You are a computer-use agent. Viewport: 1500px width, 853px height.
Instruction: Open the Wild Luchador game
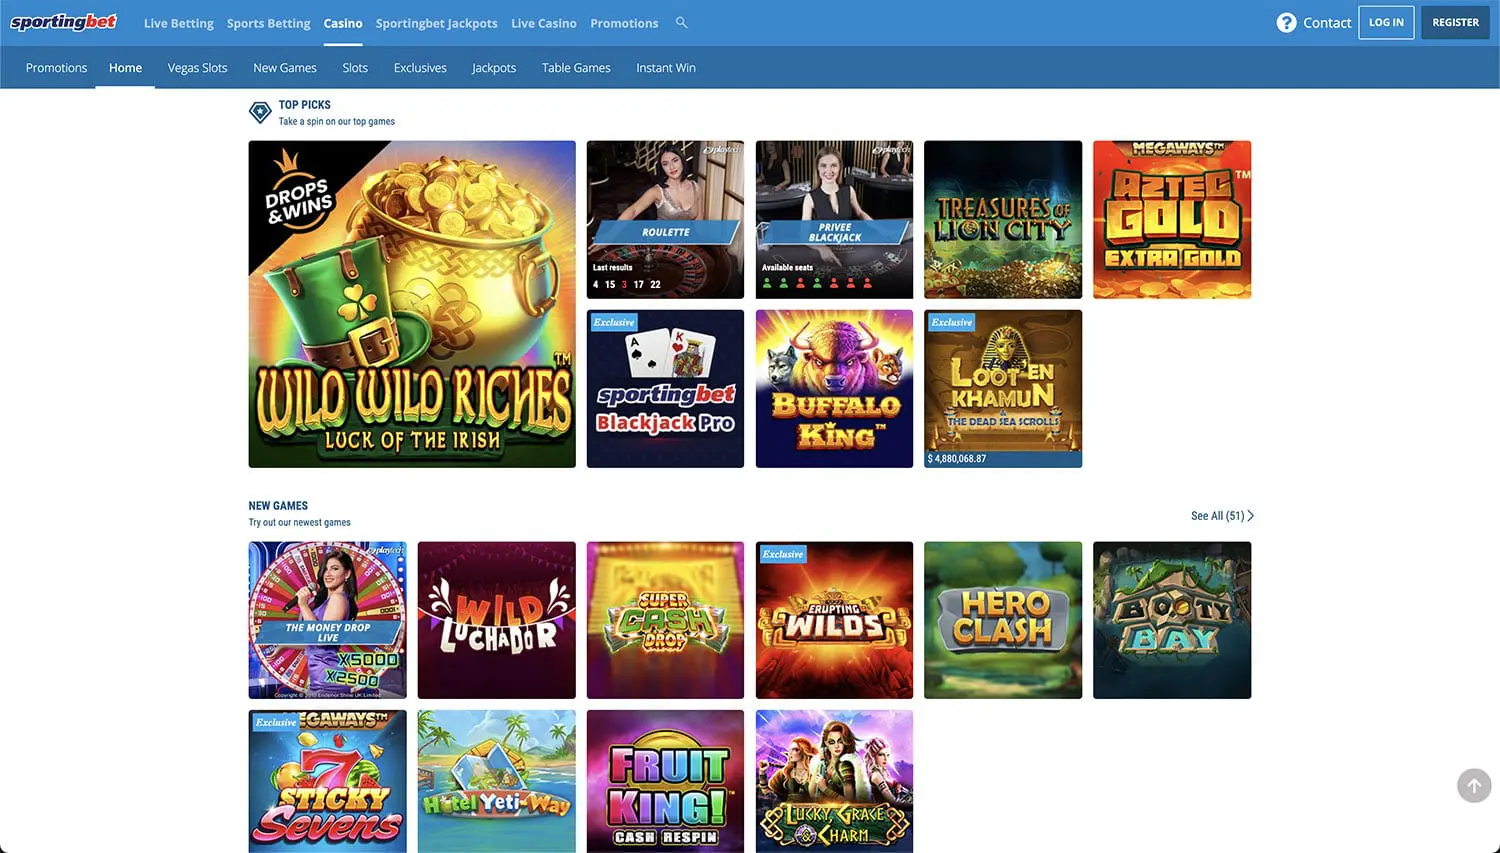[x=496, y=620]
